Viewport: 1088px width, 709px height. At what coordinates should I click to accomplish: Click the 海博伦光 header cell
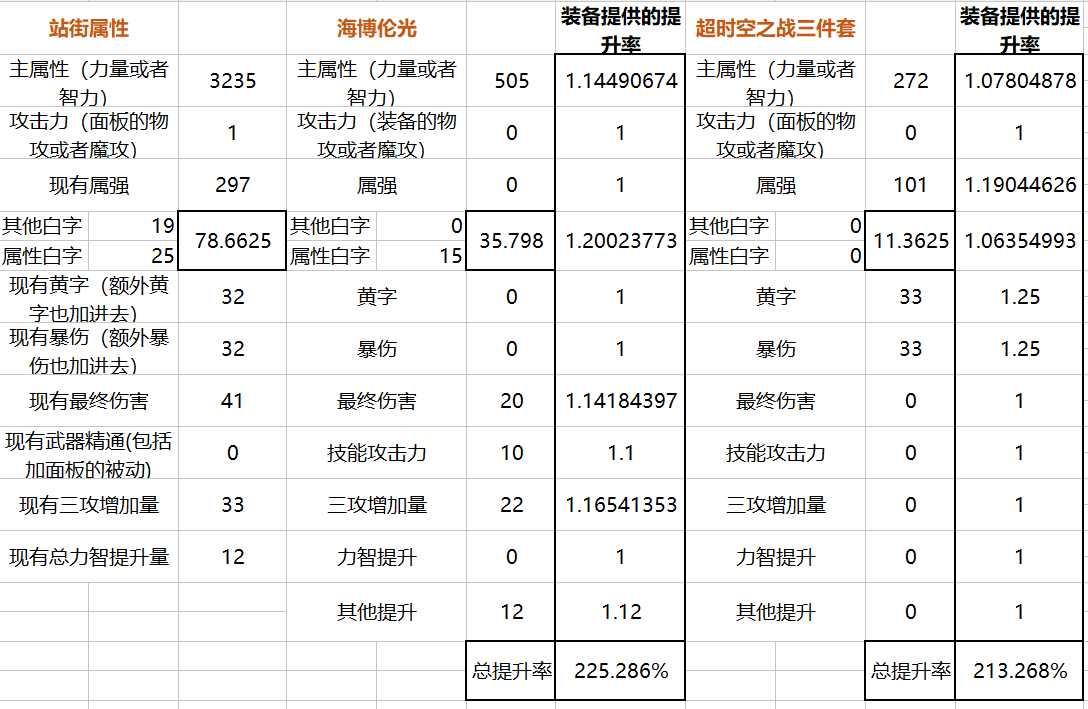(376, 28)
